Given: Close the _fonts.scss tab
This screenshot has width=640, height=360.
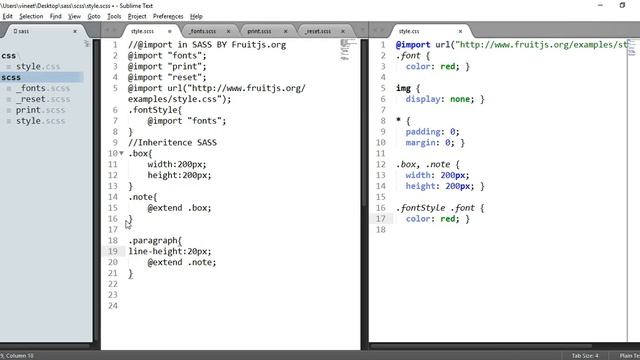Looking at the screenshot, I should tap(229, 31).
